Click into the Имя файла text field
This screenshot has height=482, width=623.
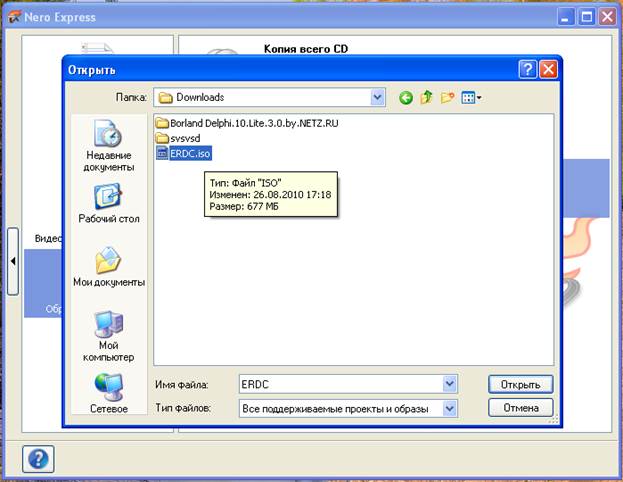[x=341, y=384]
